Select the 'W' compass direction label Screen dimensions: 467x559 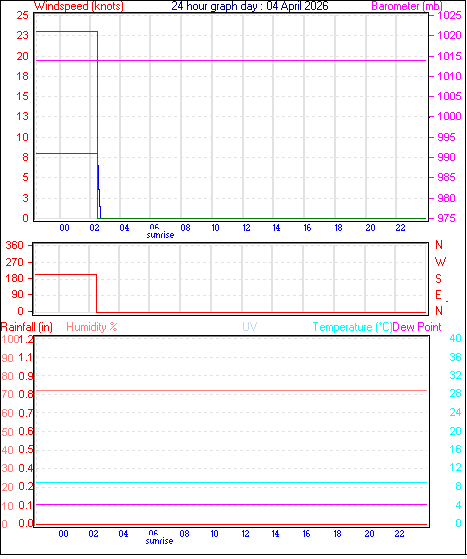(x=440, y=262)
